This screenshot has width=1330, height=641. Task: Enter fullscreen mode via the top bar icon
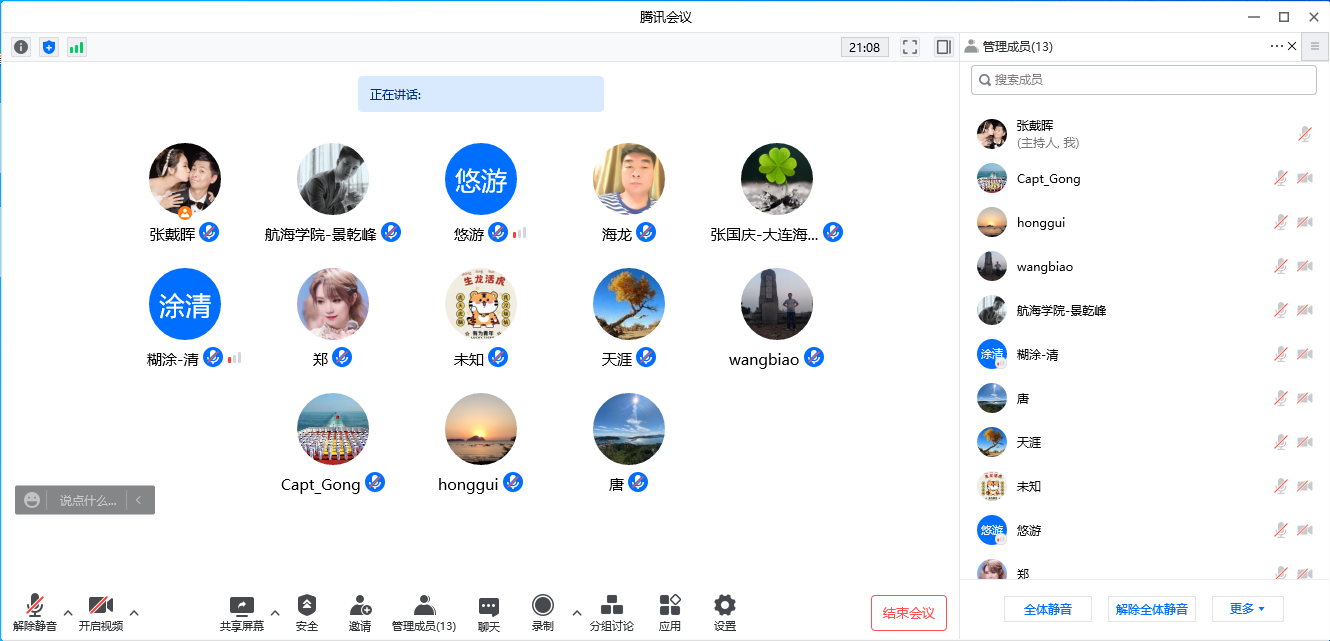910,47
